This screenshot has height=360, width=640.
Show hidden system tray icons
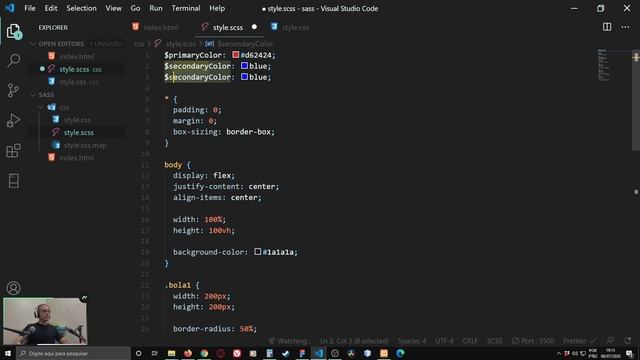(559, 353)
